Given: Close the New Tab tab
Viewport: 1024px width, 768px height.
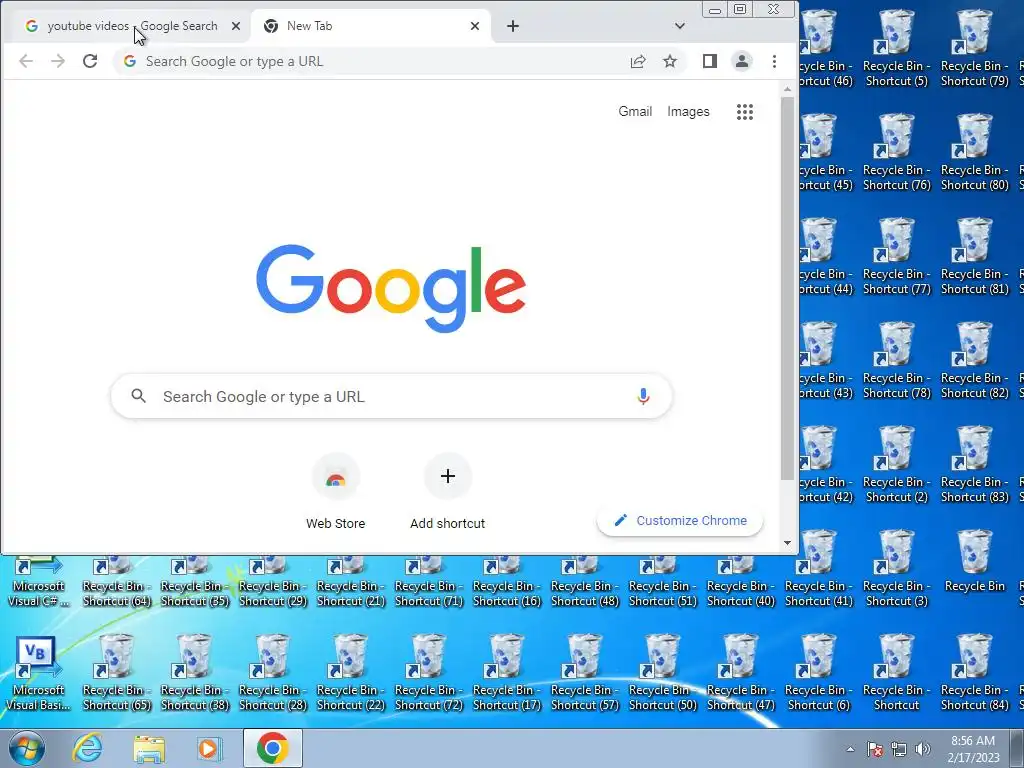Looking at the screenshot, I should 475,26.
